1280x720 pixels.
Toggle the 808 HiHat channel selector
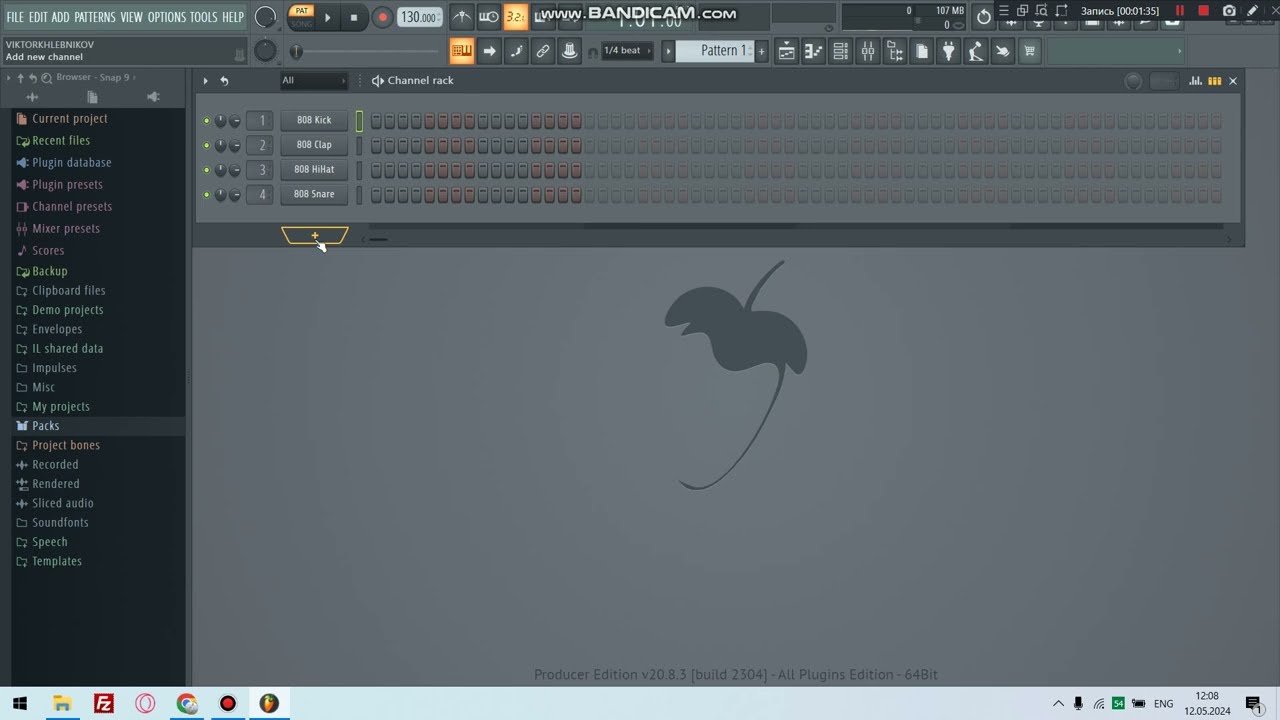(359, 170)
